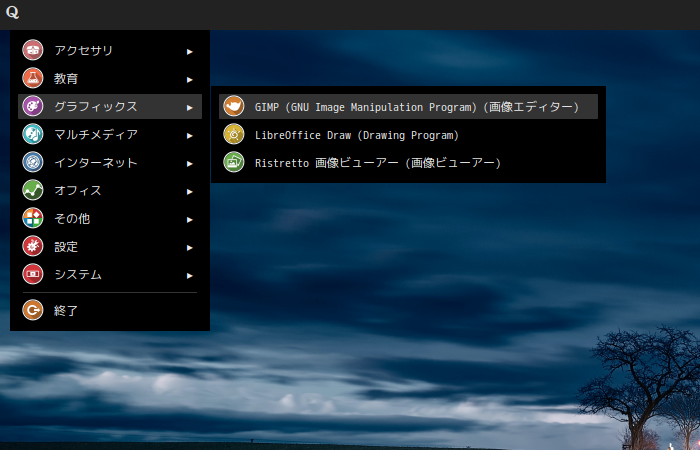Click the GIMP mascot icon
This screenshot has width=700, height=450.
tap(234, 106)
